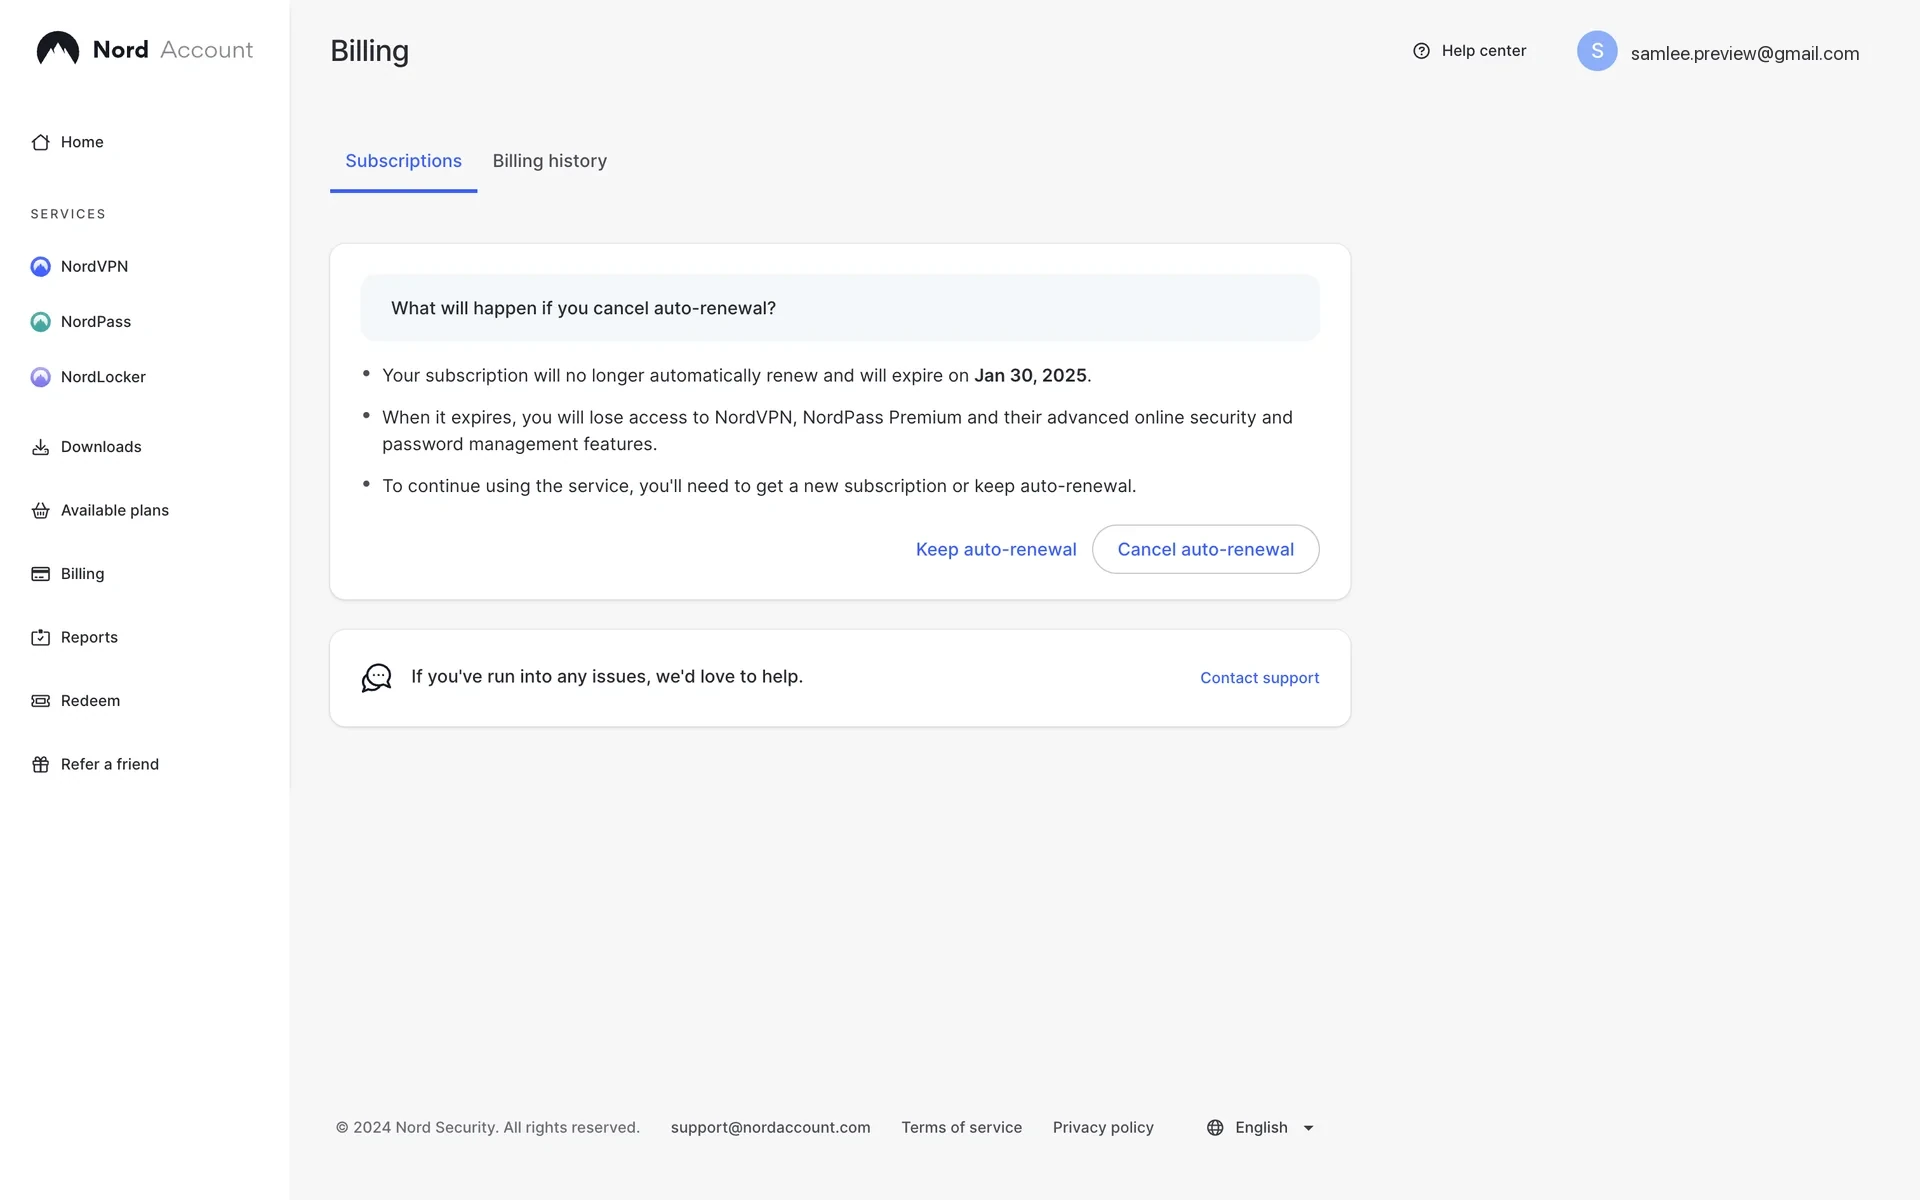This screenshot has height=1200, width=1920.
Task: Click 'What will happen if you cancel auto-renewal?' heading
Action: pos(583,308)
